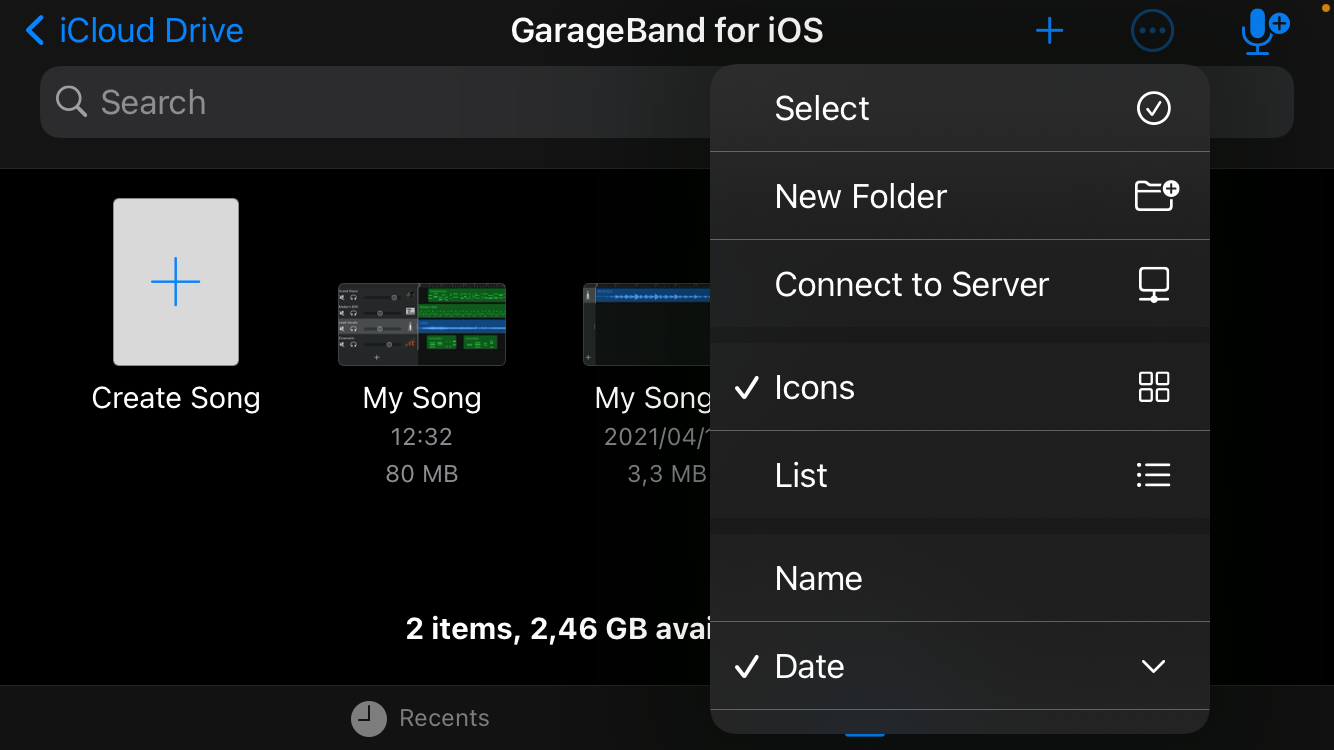
Task: Open the Recents clock icon
Action: (x=368, y=717)
